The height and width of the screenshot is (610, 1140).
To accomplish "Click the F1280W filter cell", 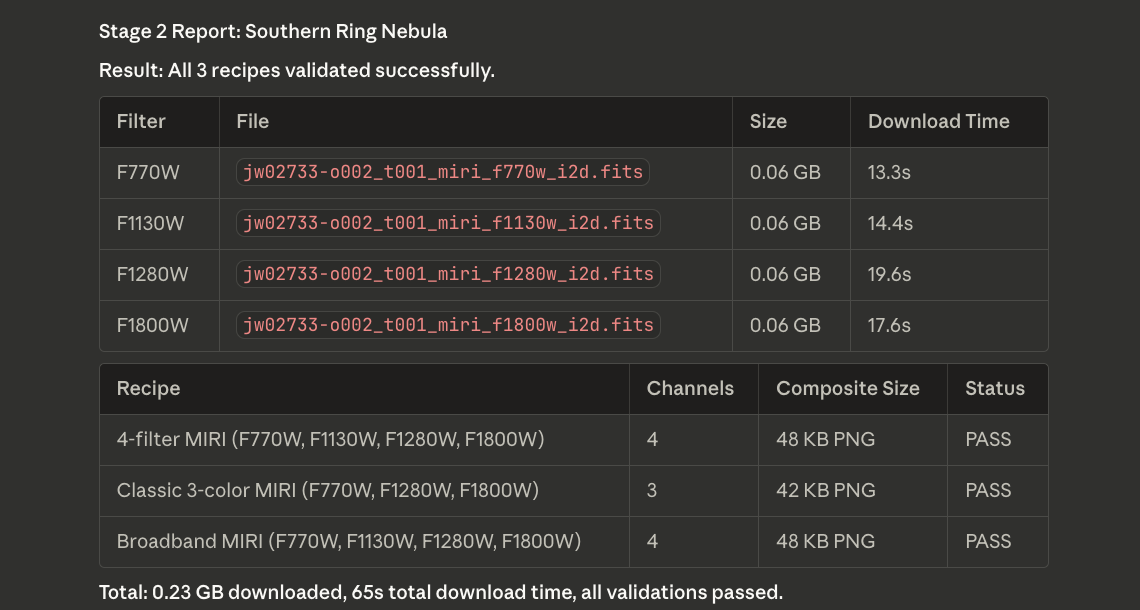I will pos(153,274).
